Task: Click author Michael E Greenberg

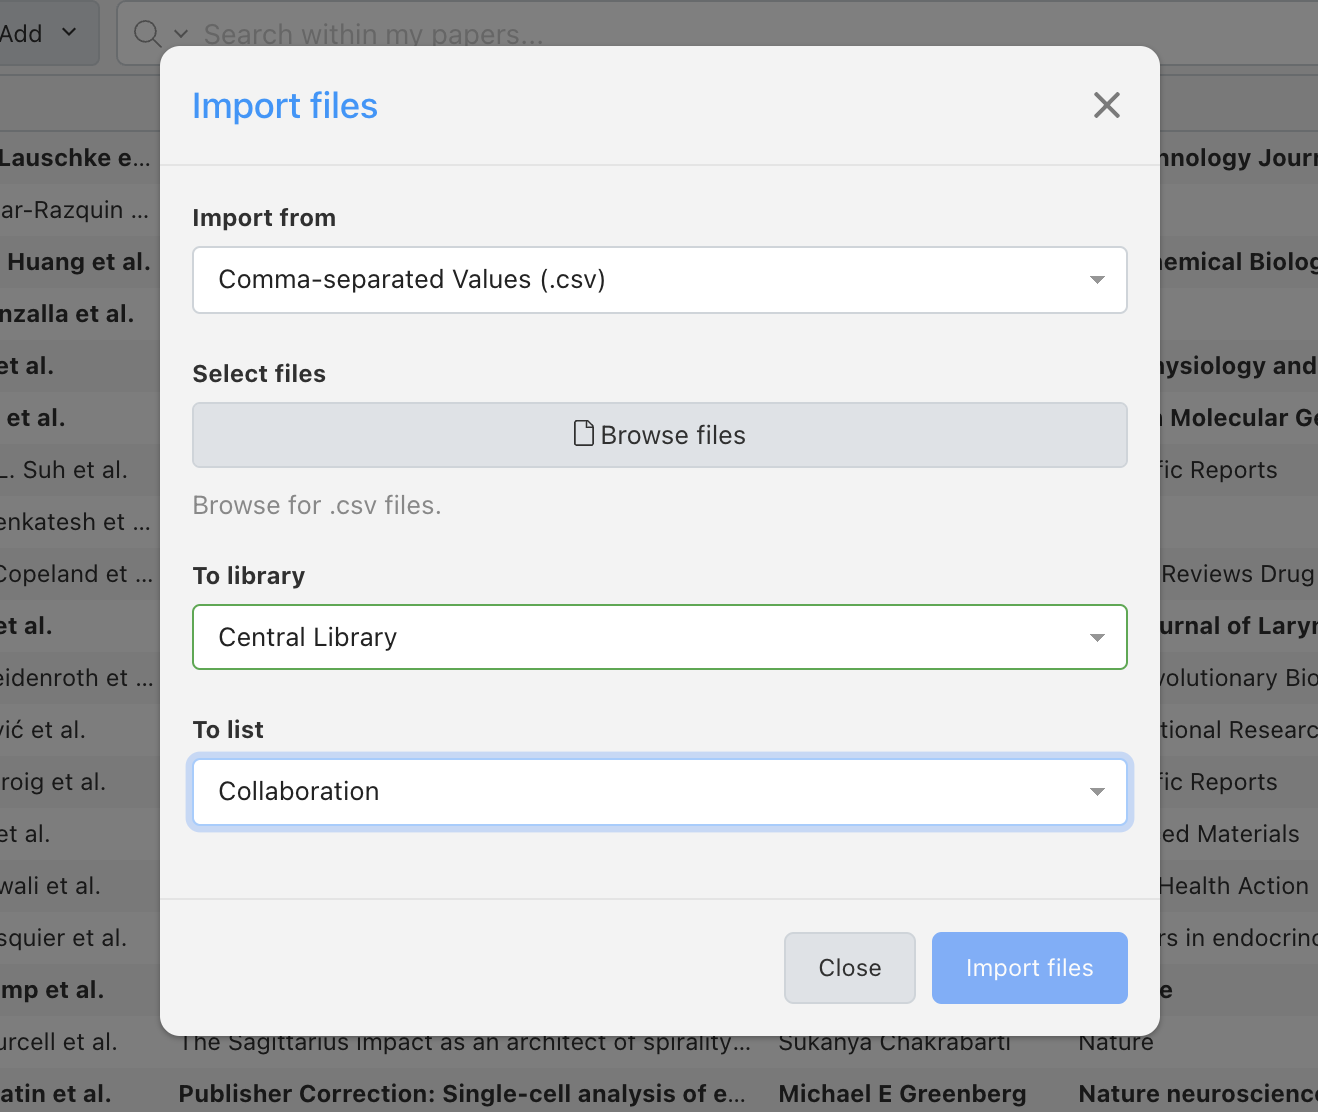Action: tap(902, 1094)
